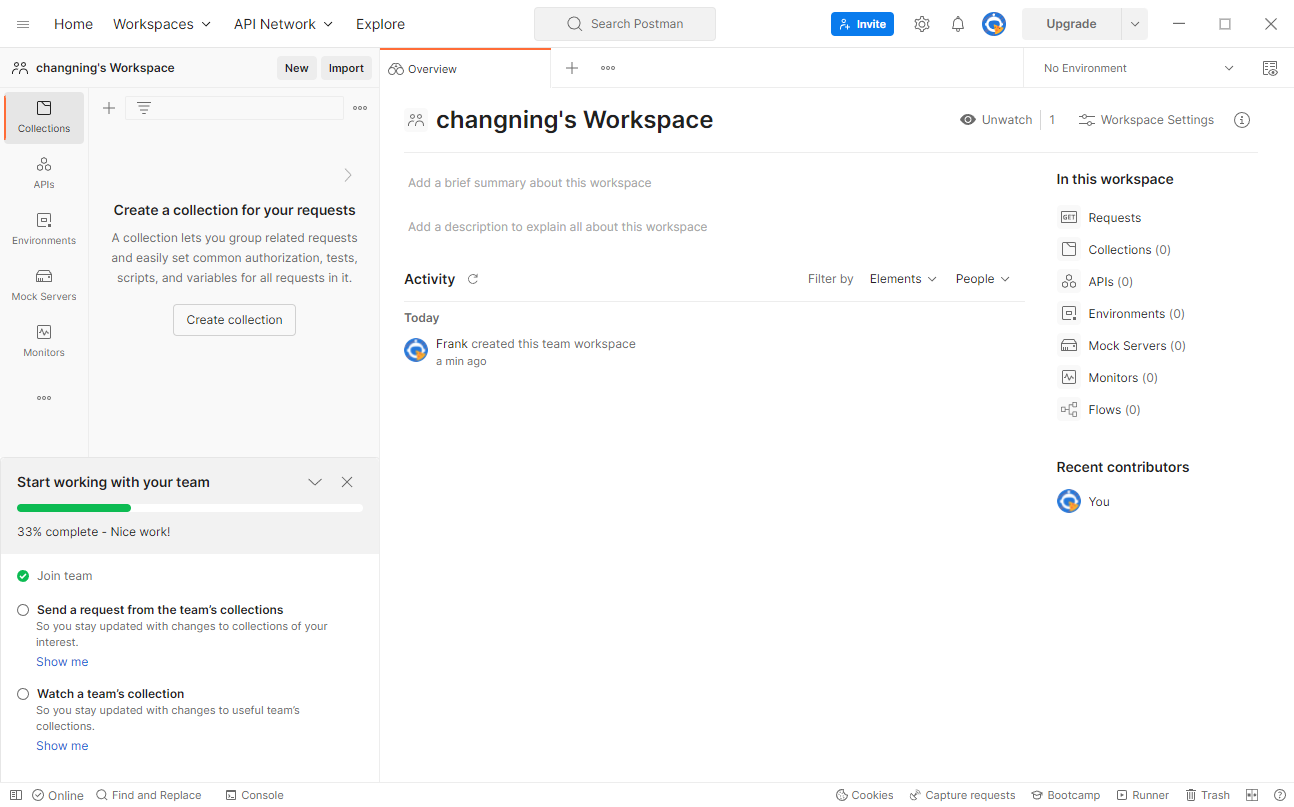The height and width of the screenshot is (807, 1294).
Task: Open the Elements filter dropdown
Action: [903, 279]
